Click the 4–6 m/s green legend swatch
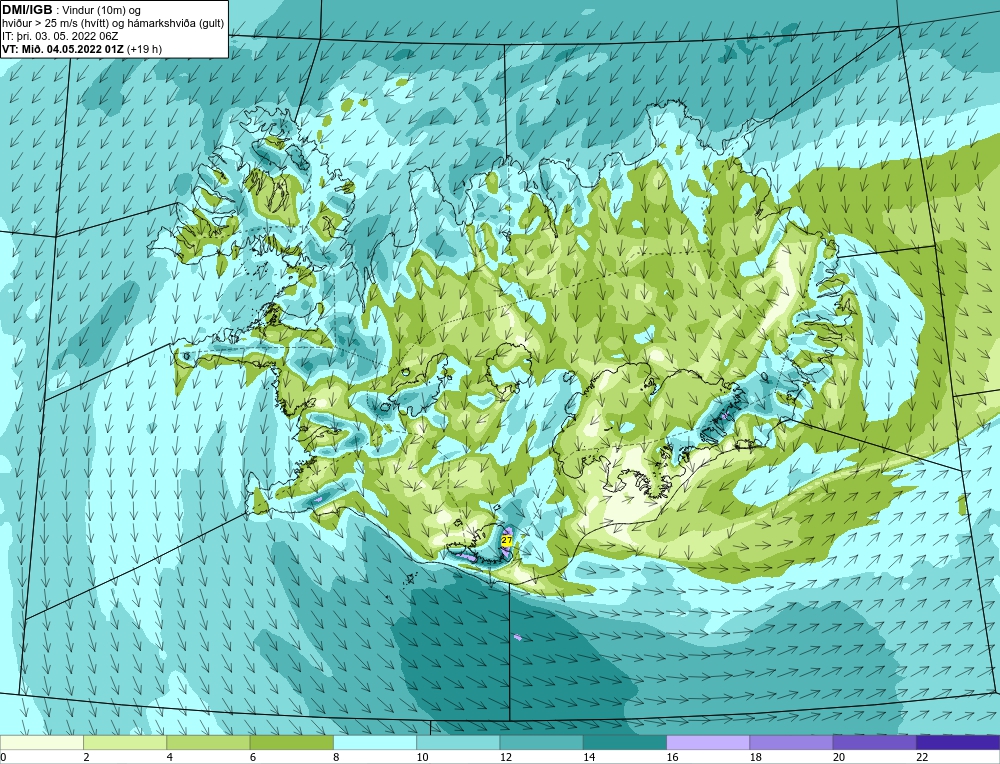Screen dimensions: 1000x764 [208, 742]
